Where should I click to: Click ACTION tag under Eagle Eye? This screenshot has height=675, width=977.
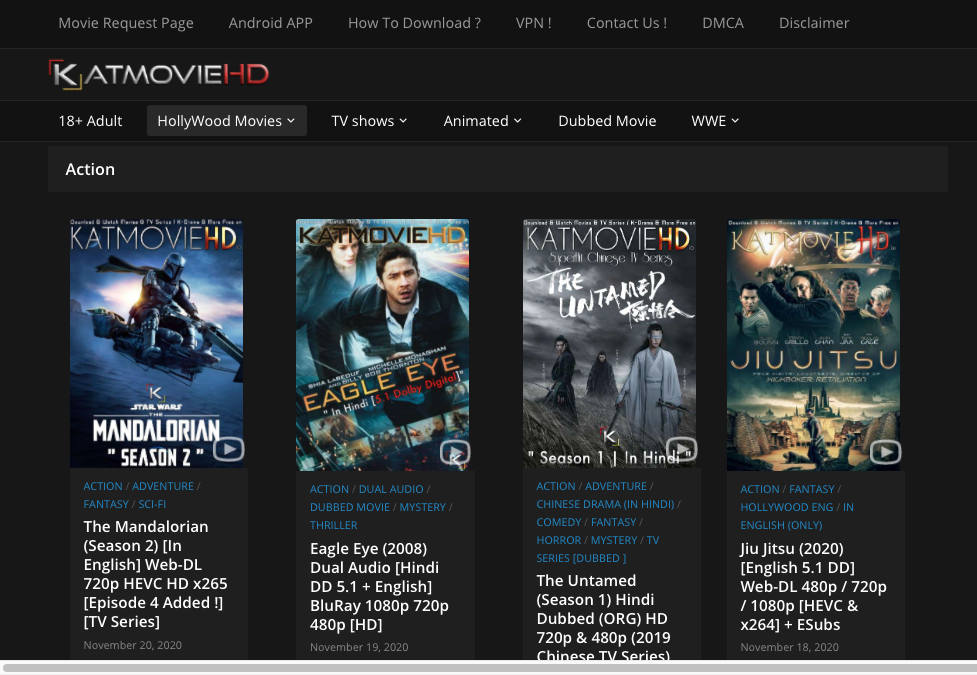click(x=329, y=489)
